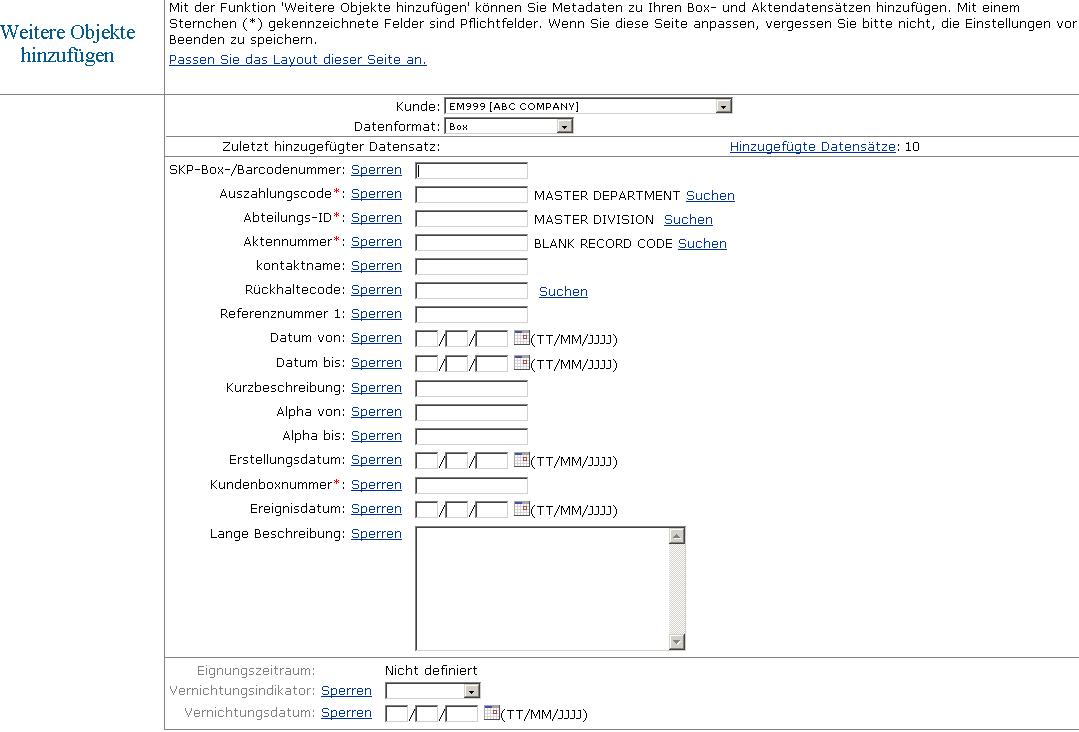This screenshot has height=732, width=1079.
Task: Lock the Auszahlungscode field via Sperren
Action: [376, 194]
